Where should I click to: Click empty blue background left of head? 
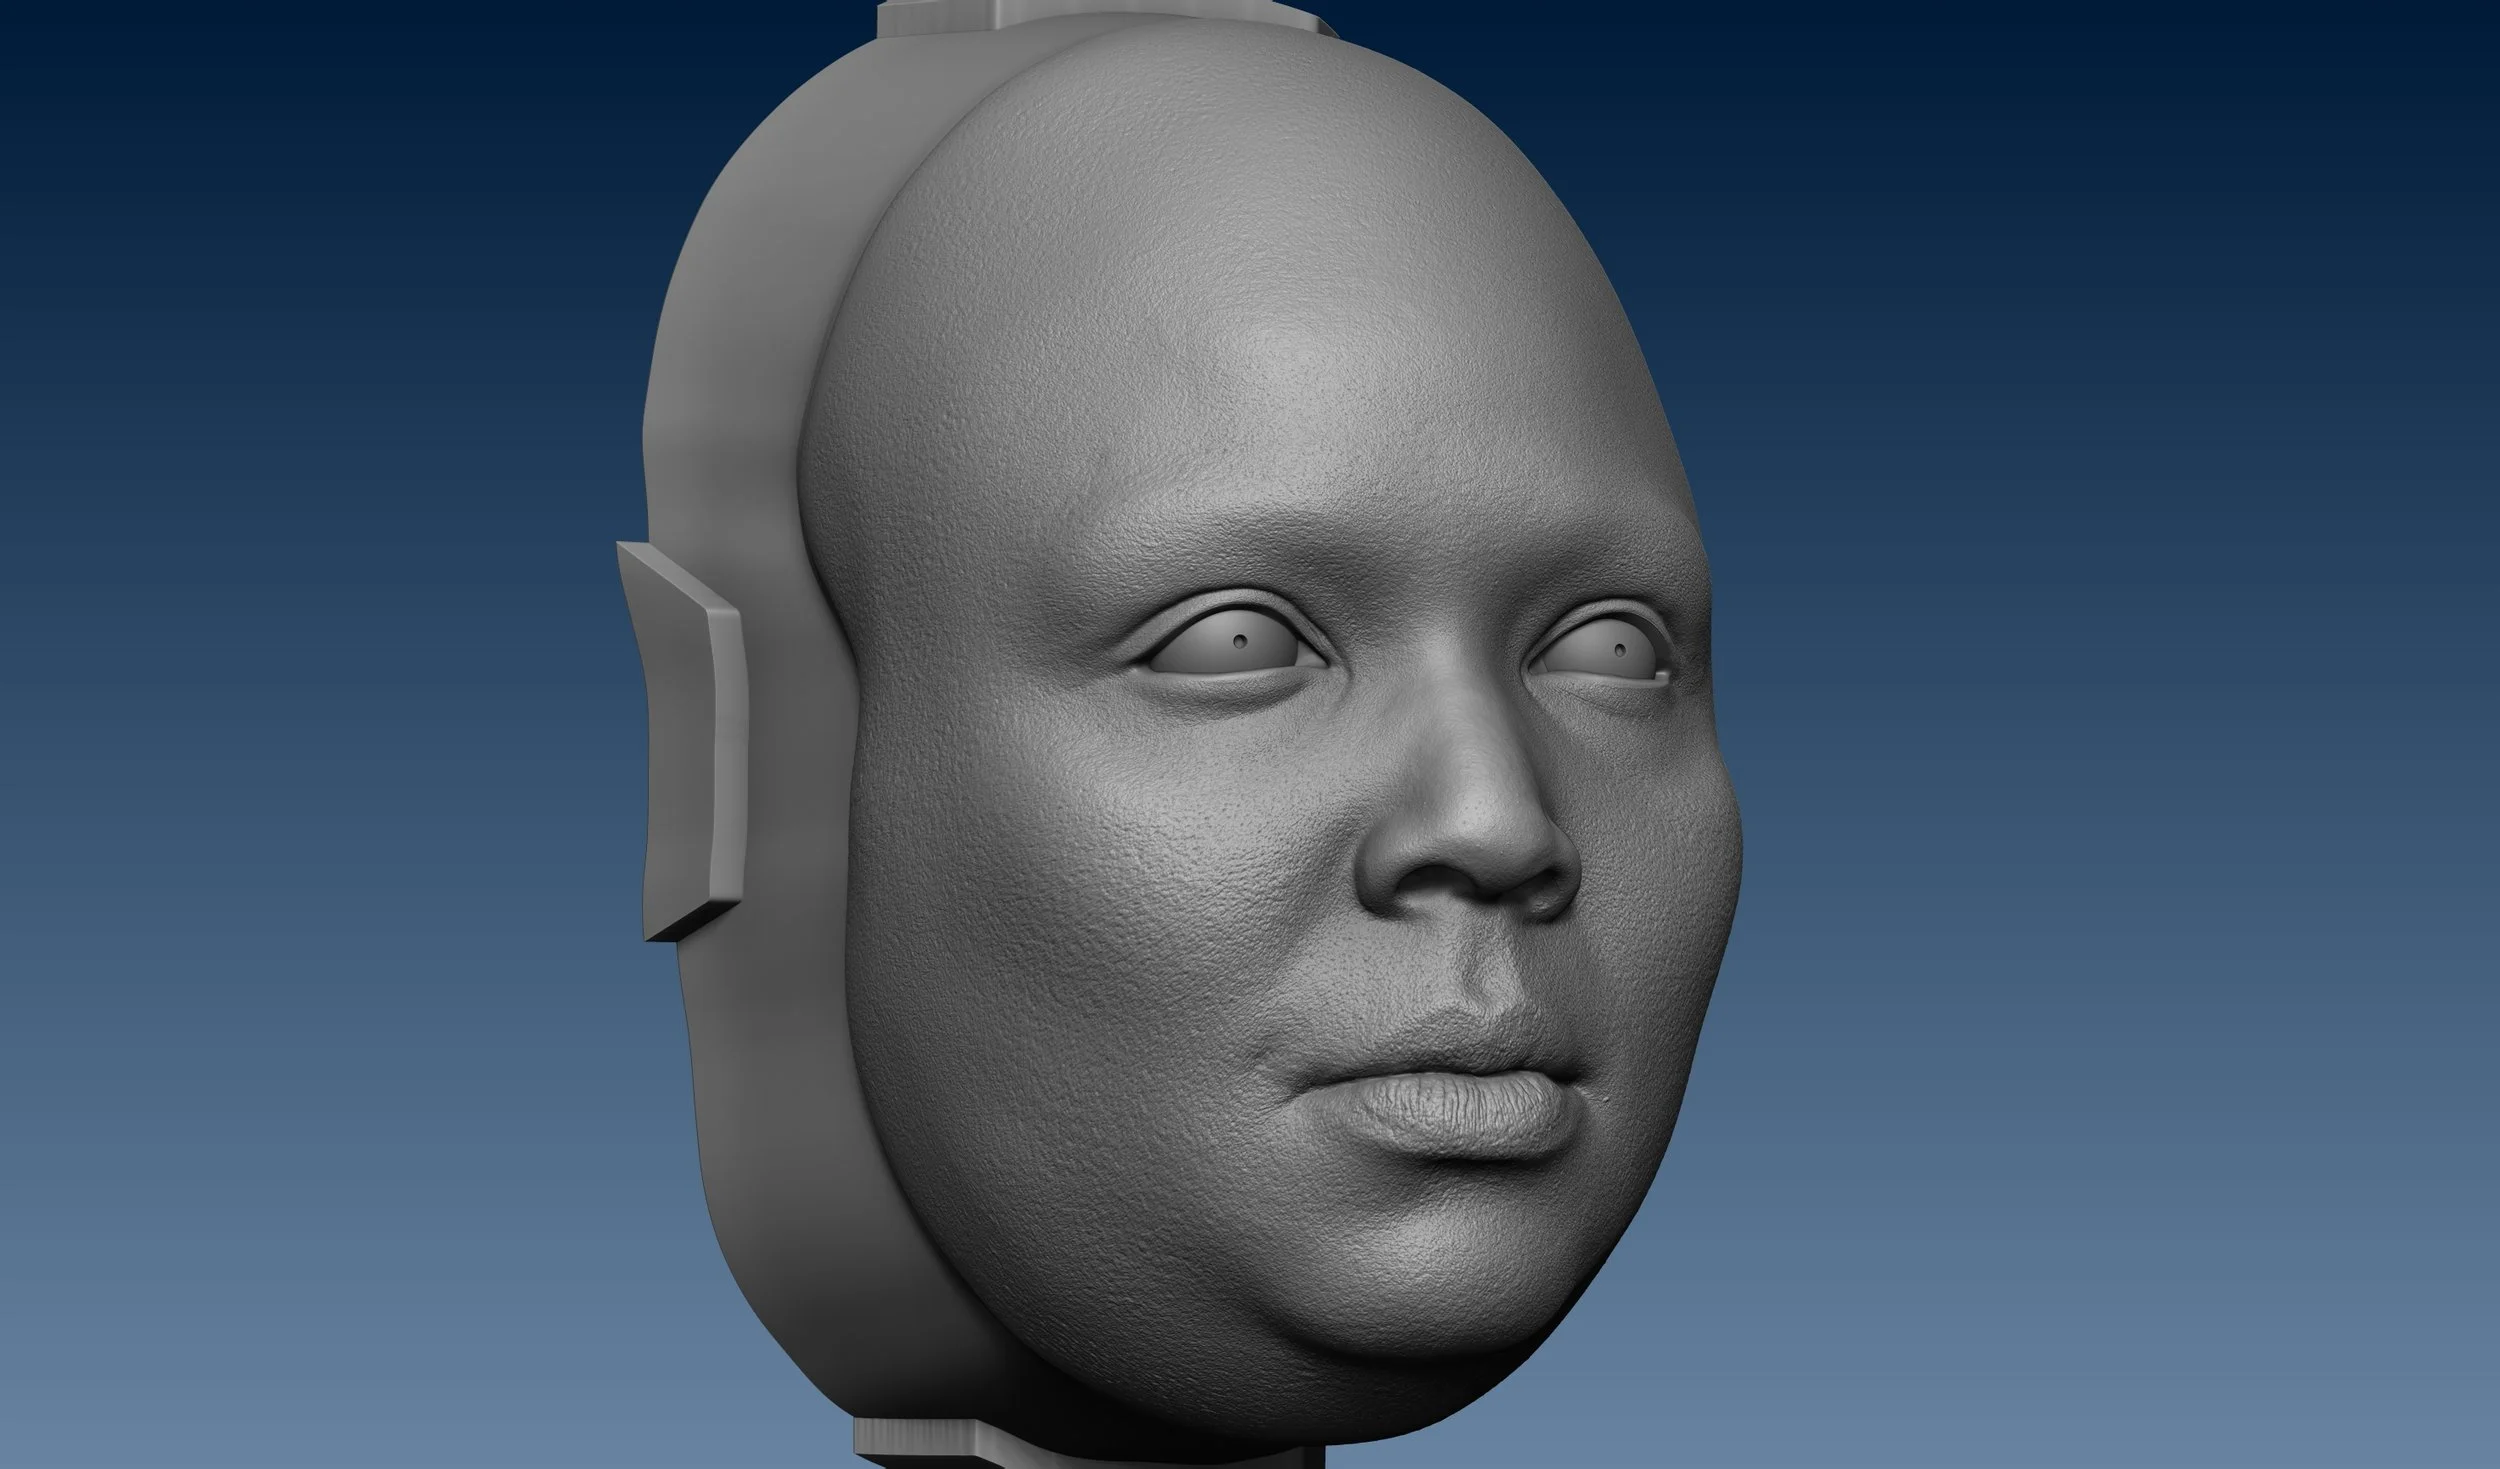[x=300, y=700]
